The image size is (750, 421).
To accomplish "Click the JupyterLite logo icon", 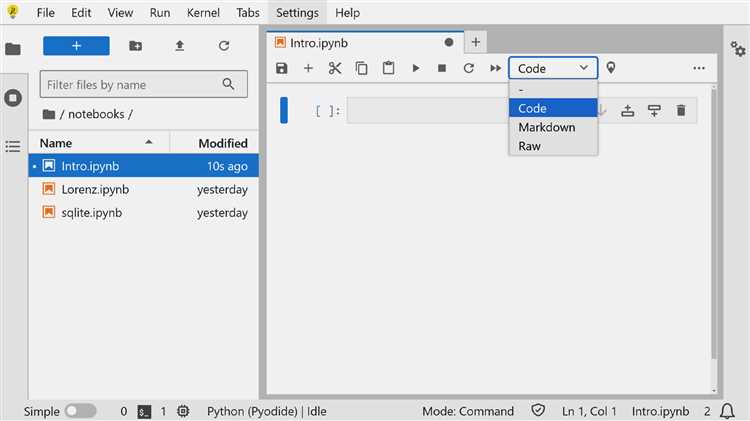I will 13,11.
